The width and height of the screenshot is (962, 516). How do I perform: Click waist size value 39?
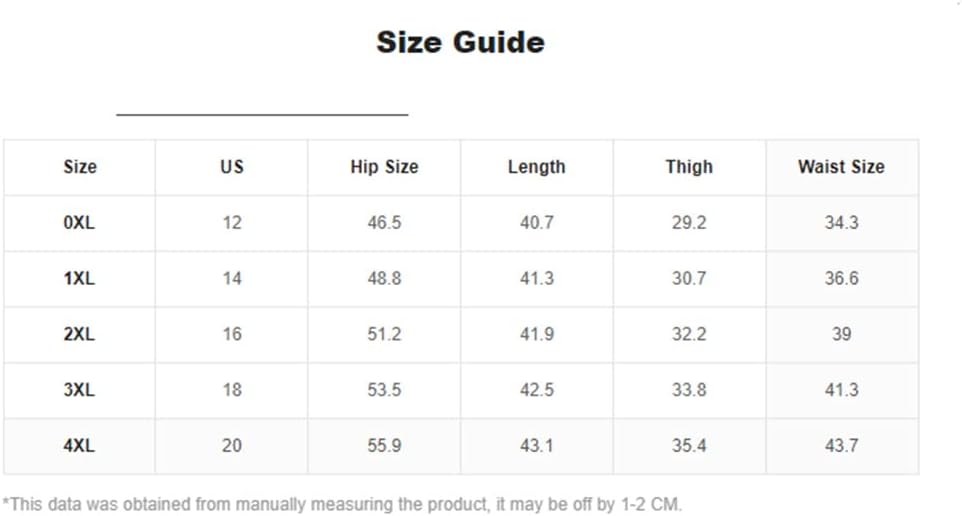tap(841, 334)
